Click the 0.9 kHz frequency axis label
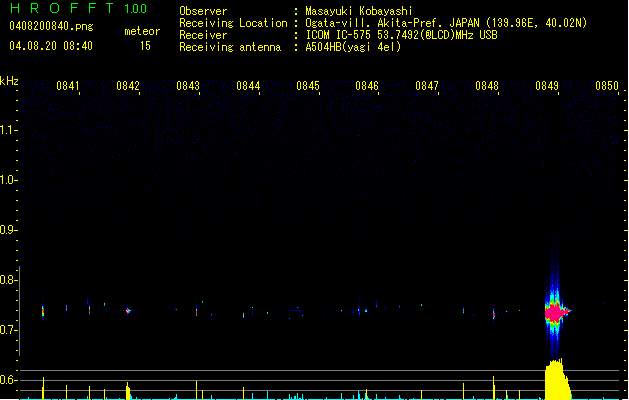 pyautogui.click(x=8, y=229)
